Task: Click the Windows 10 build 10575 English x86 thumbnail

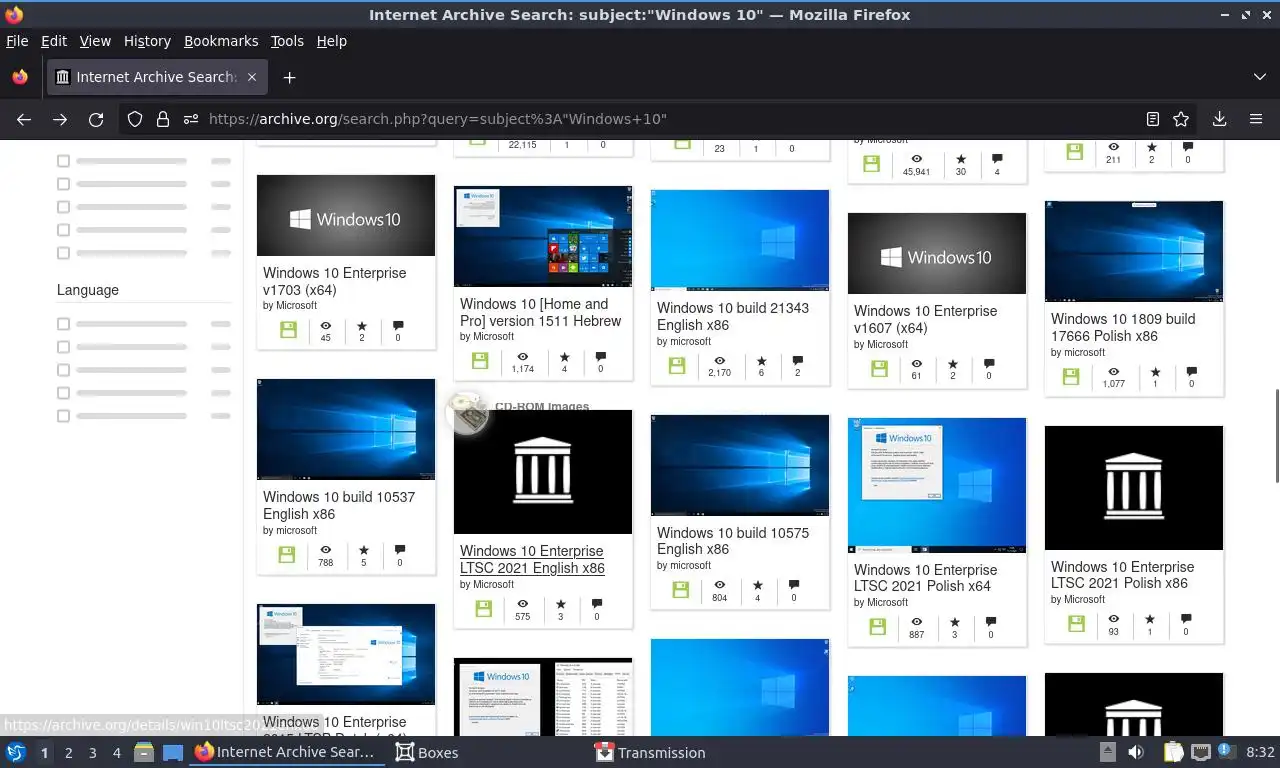Action: coord(740,465)
